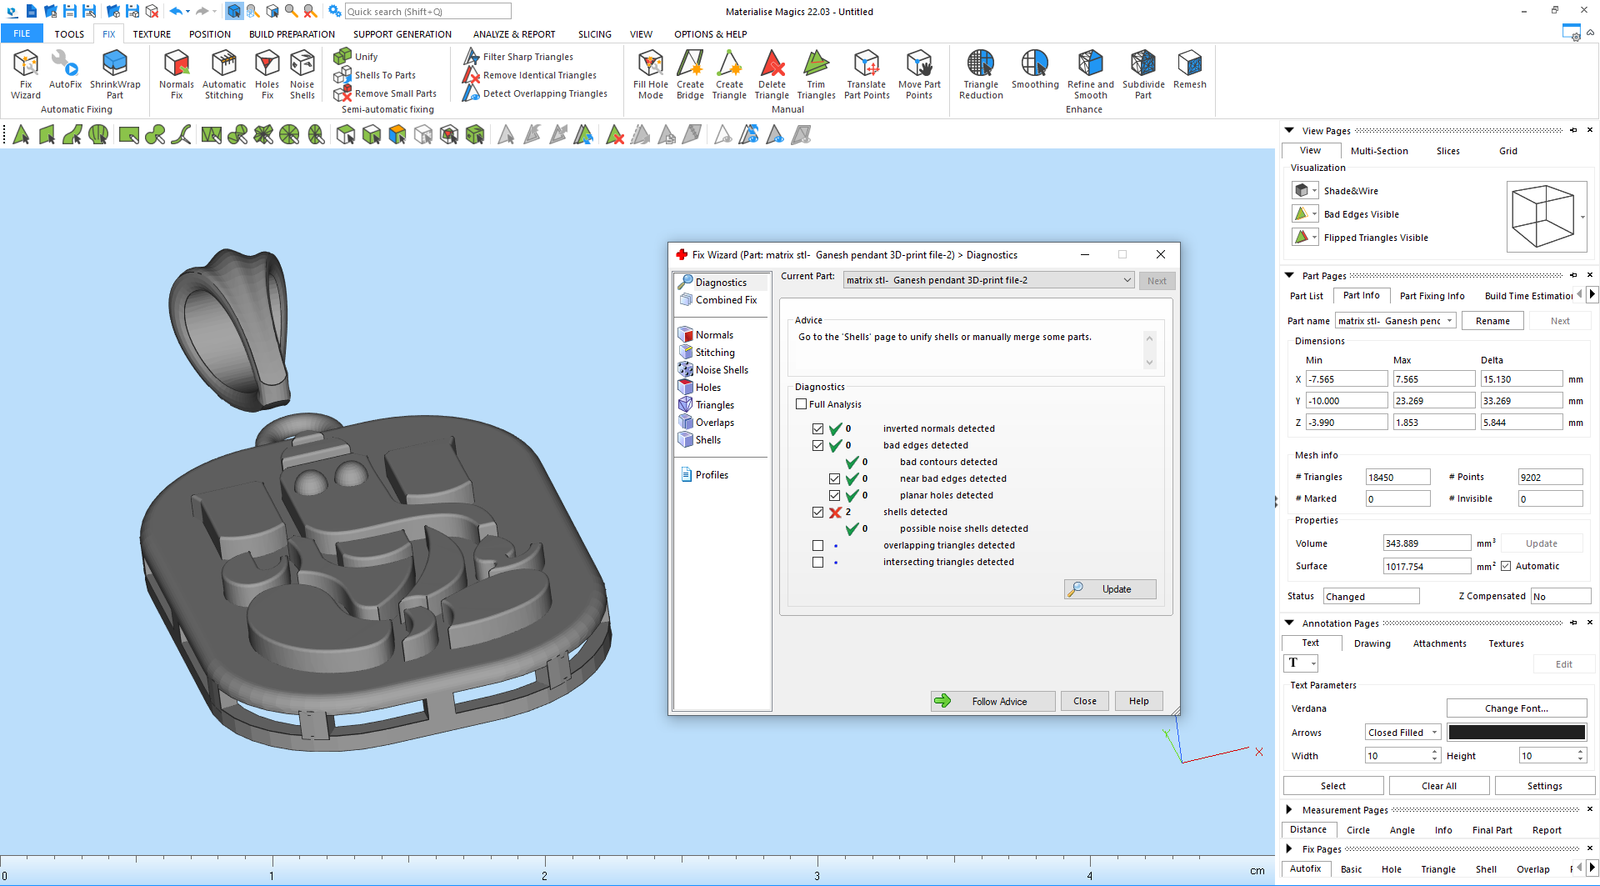Select Noise Shells tool in ribbon
This screenshot has width=1600, height=886.
pyautogui.click(x=302, y=74)
